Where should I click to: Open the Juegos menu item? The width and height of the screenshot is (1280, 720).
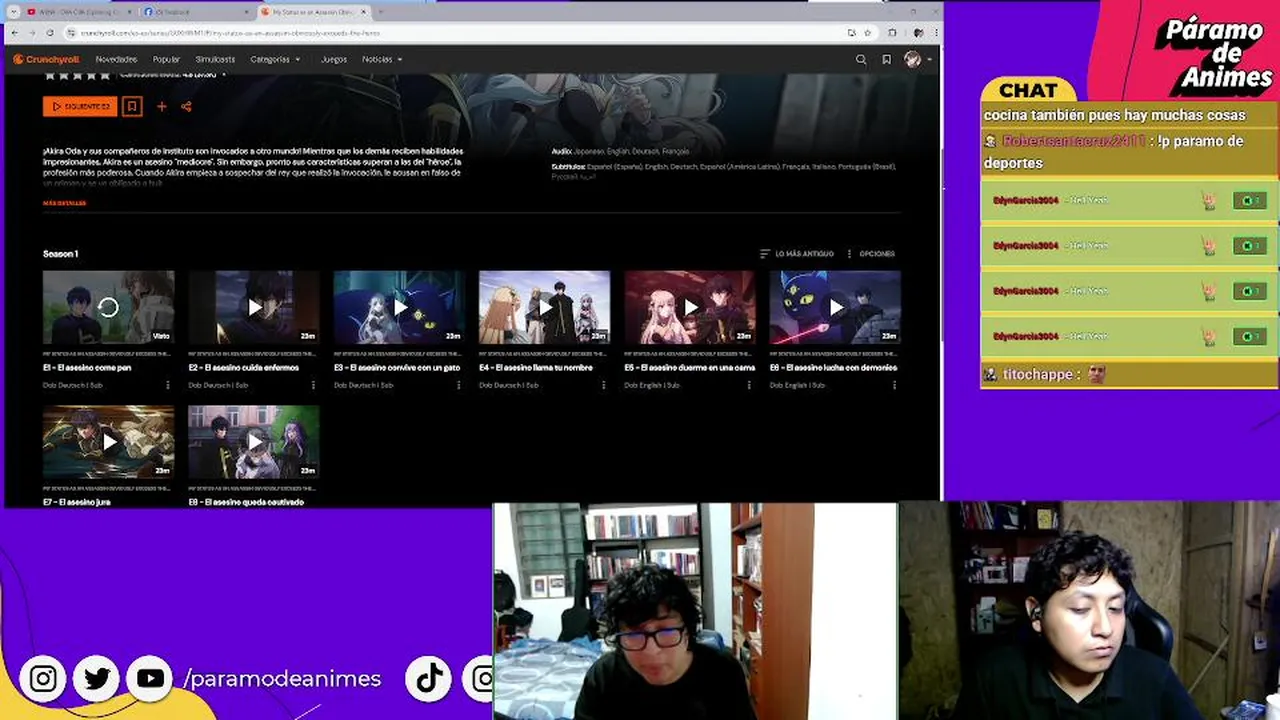(334, 60)
